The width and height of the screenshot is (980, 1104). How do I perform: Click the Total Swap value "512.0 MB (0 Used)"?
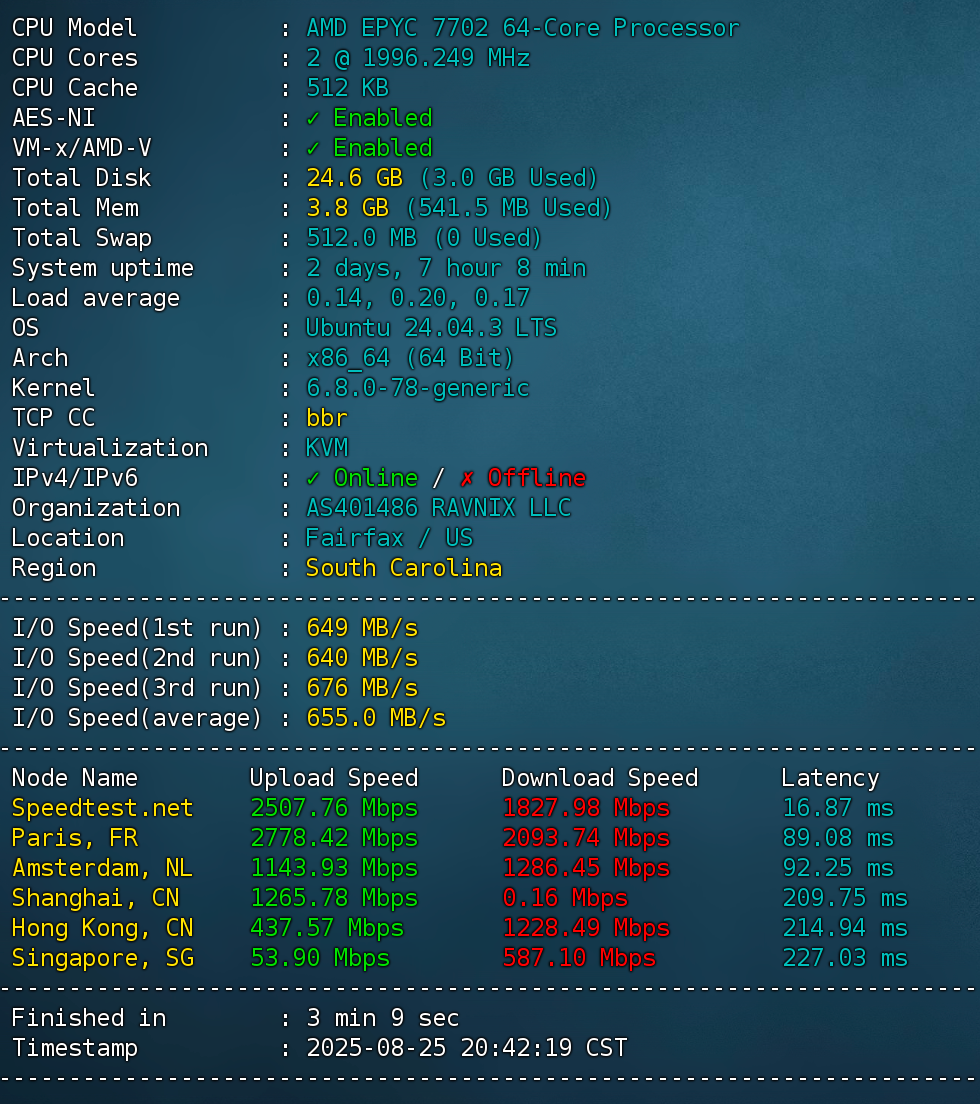coord(424,239)
